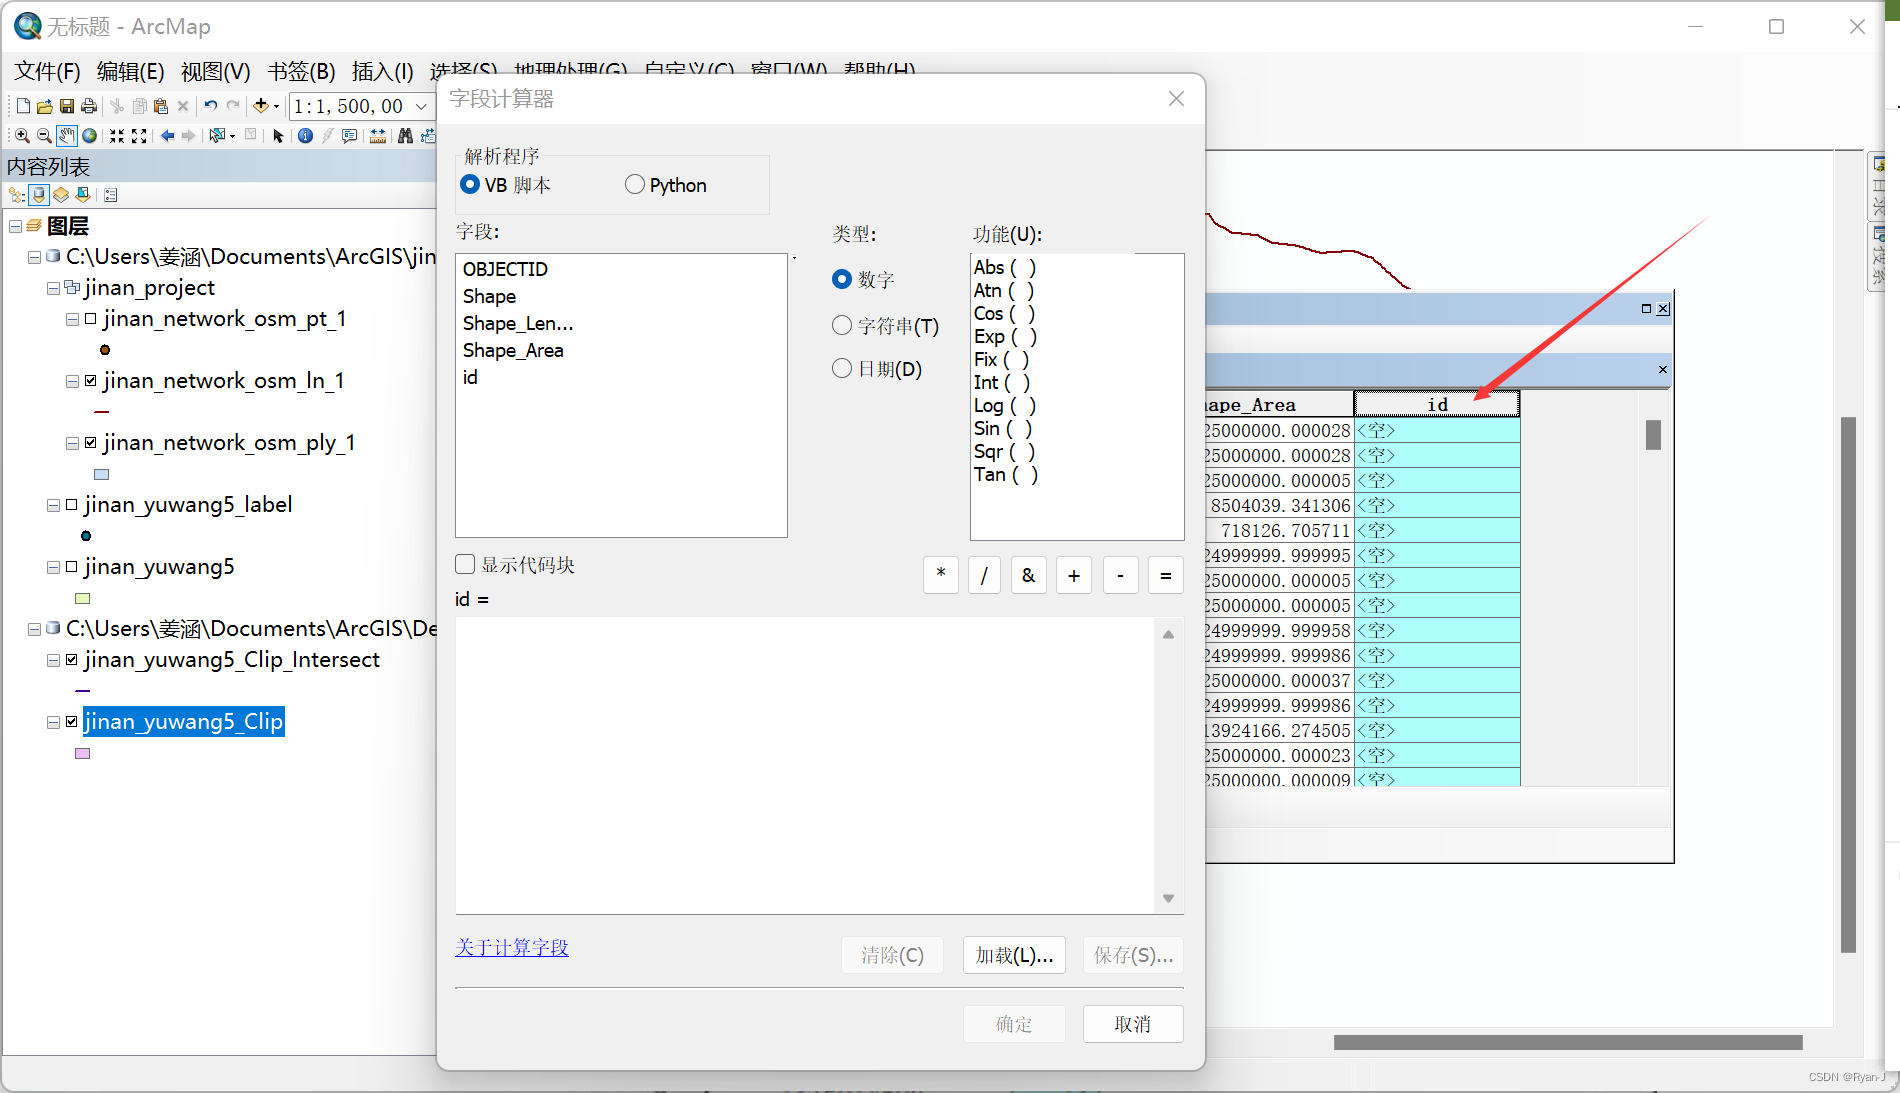1900x1093 pixels.
Task: Switch contents list to List By Source
Action: tap(38, 195)
